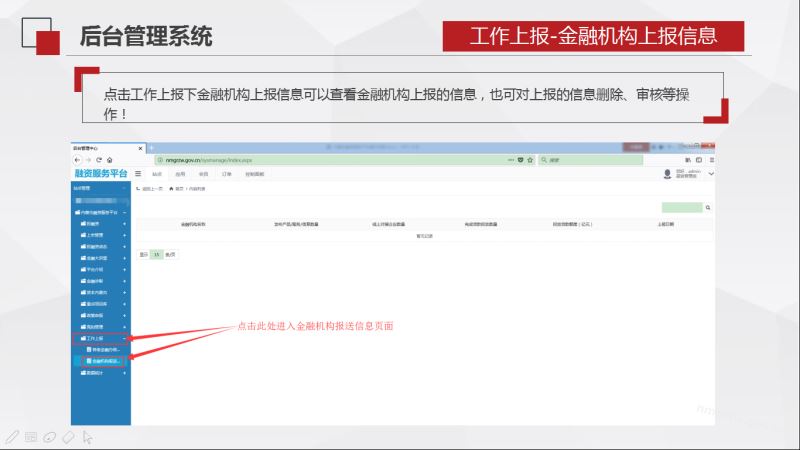
Task: Click the 返回上一页 link
Action: [152, 188]
